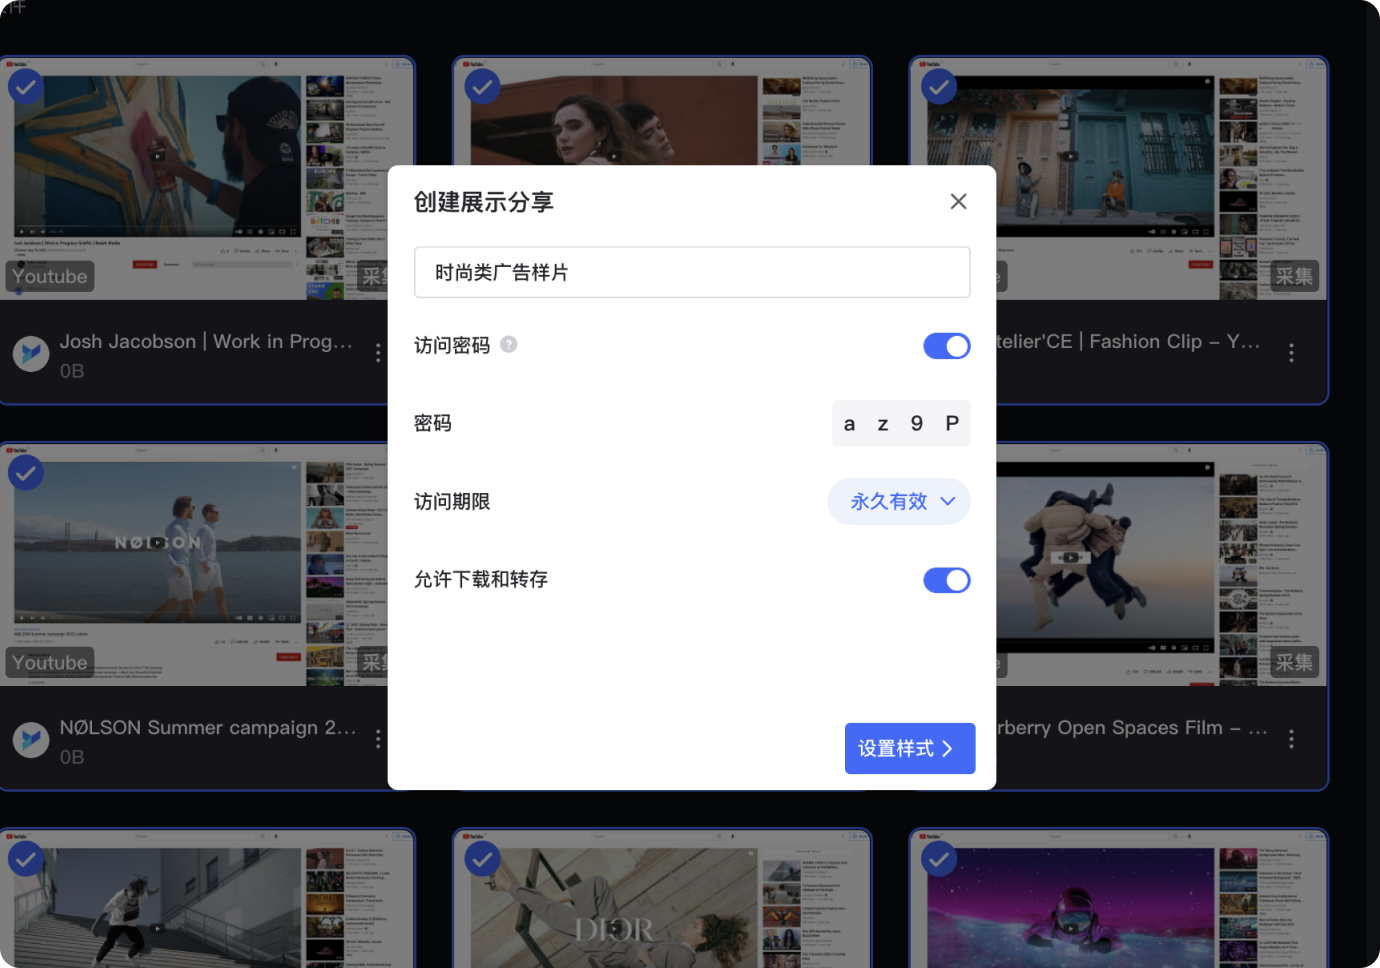Click the file icon beside NØLSON Summer campaign title

pos(31,739)
